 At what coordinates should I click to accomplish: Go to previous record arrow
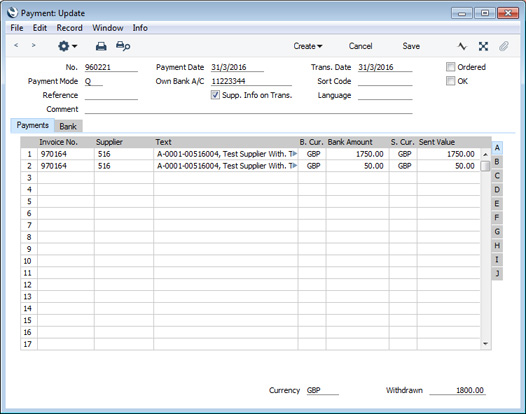(x=16, y=45)
